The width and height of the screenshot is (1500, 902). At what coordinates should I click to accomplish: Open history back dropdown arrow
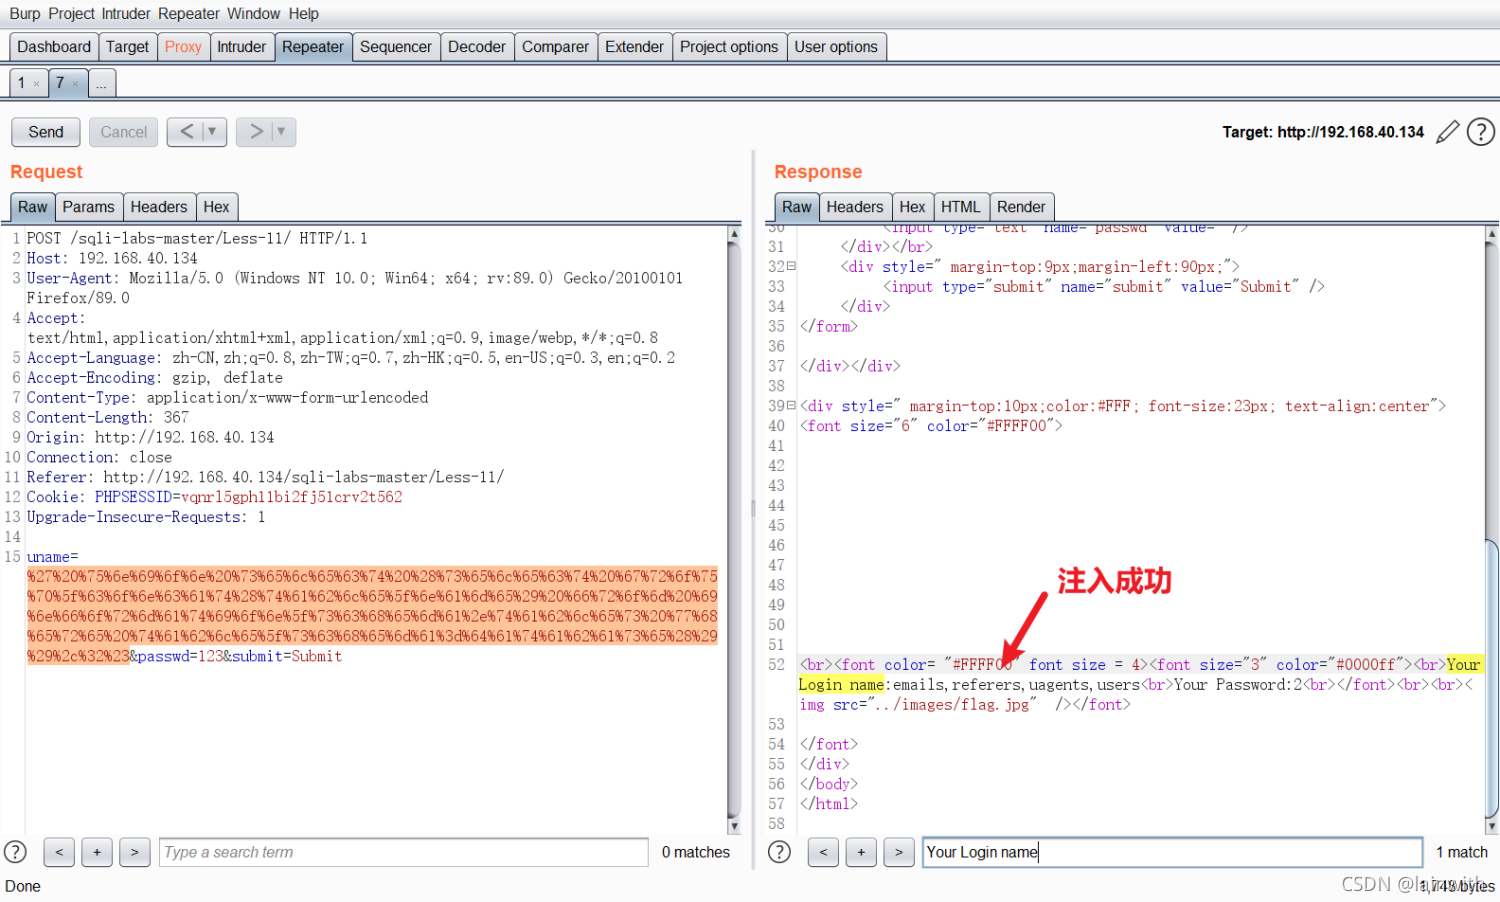point(212,132)
